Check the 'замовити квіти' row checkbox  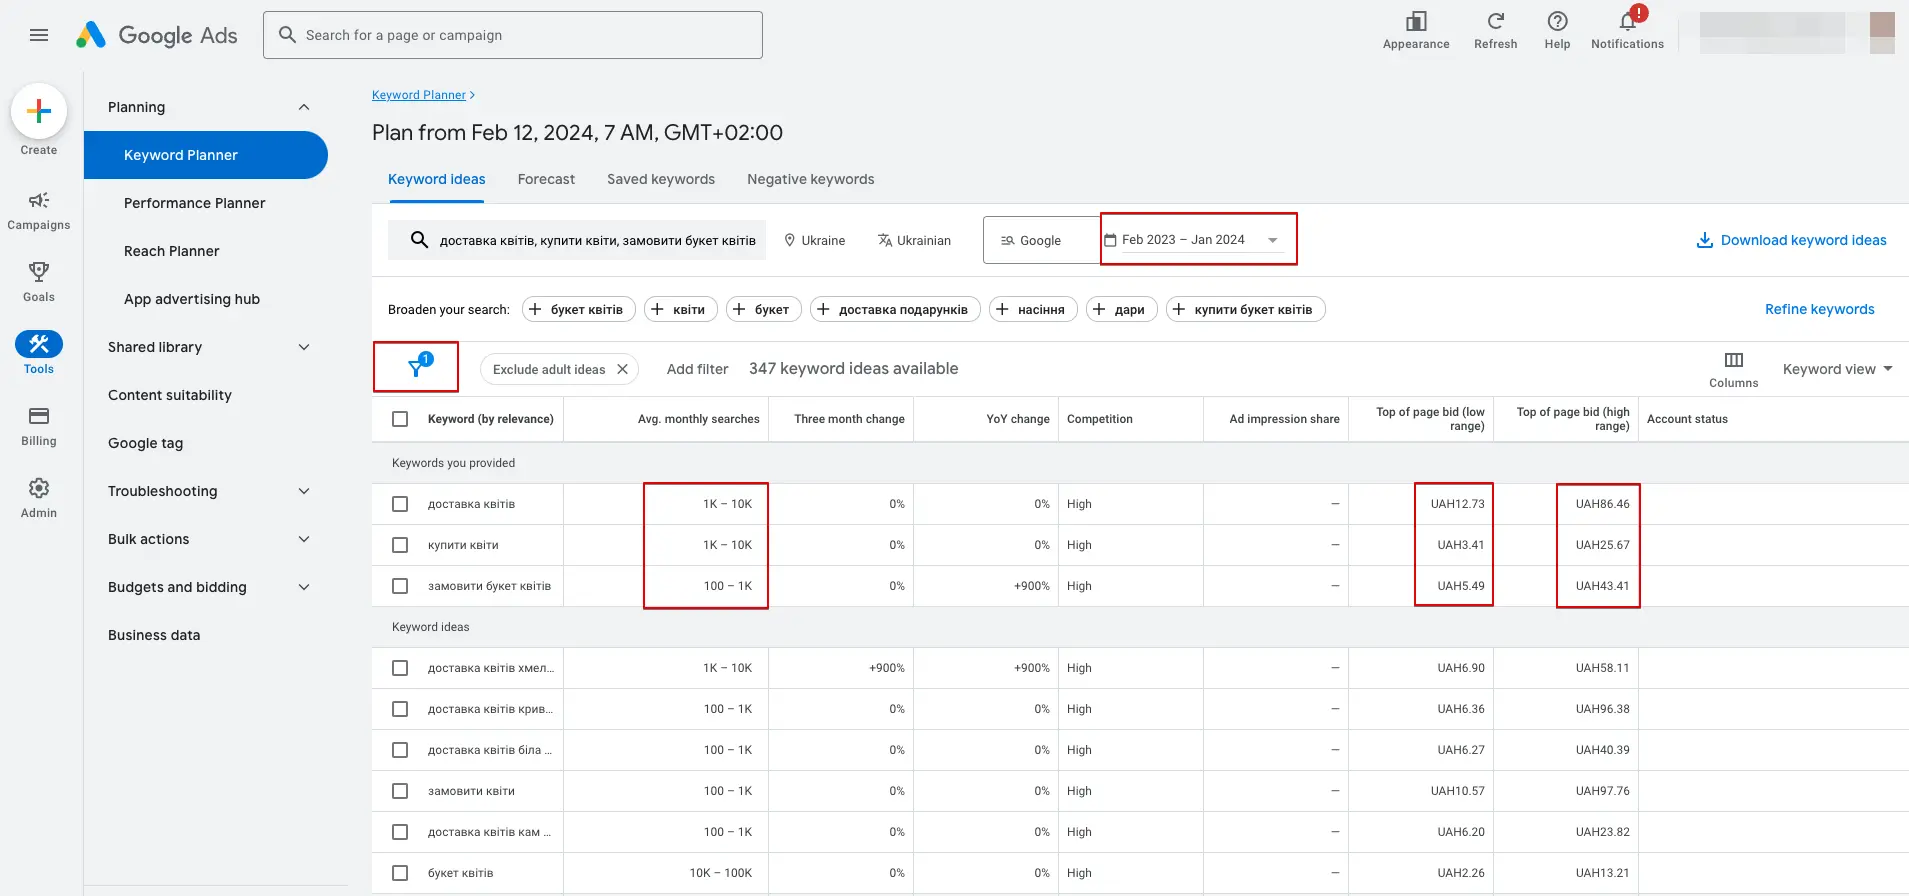point(400,791)
